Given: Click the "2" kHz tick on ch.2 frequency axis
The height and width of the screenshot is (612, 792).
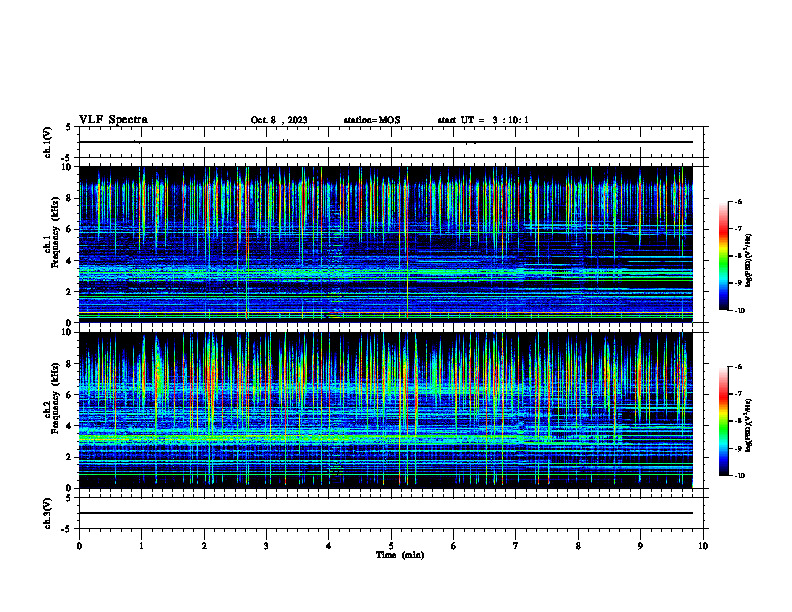Looking at the screenshot, I should pyautogui.click(x=69, y=457).
